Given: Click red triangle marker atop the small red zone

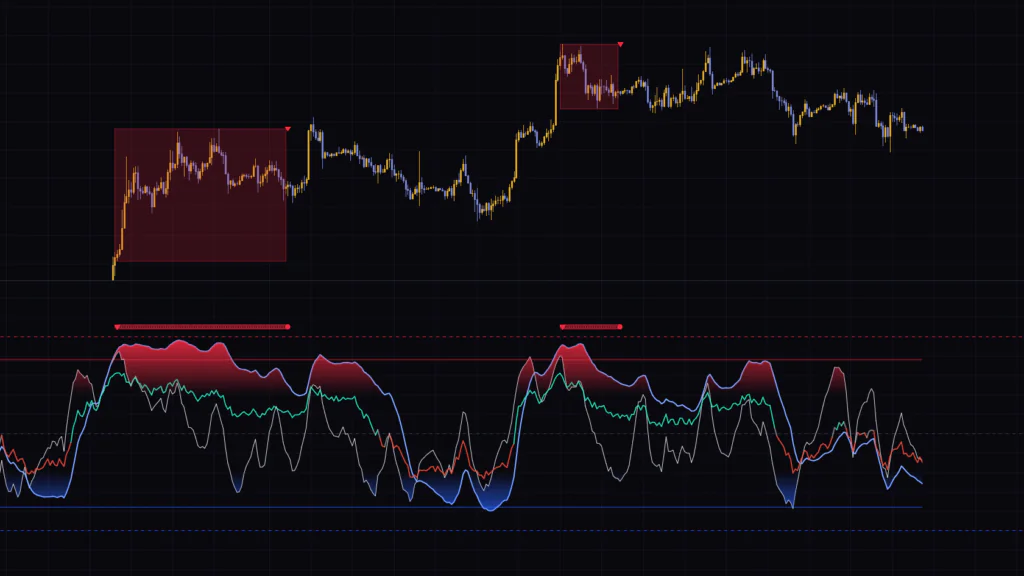Looking at the screenshot, I should pos(620,44).
